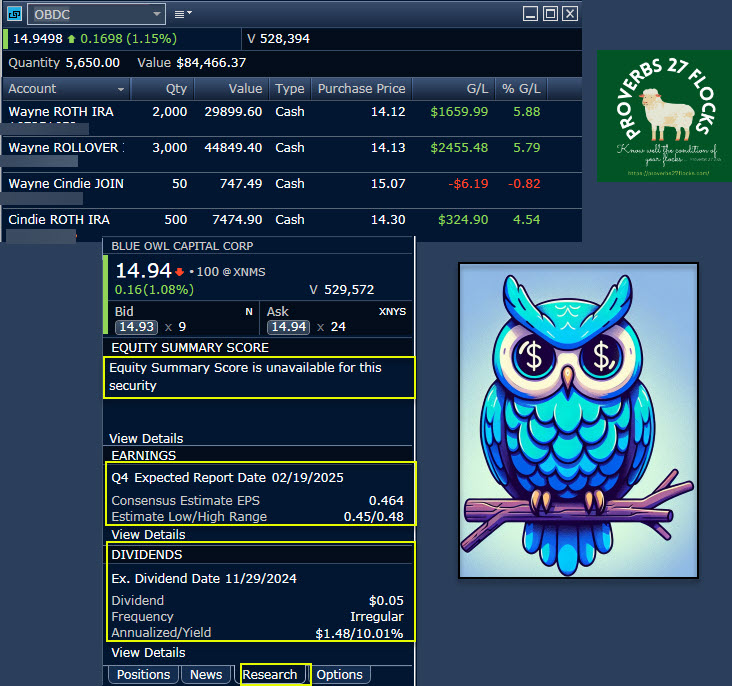Click the green up arrow beside 0.1698

pyautogui.click(x=71, y=39)
